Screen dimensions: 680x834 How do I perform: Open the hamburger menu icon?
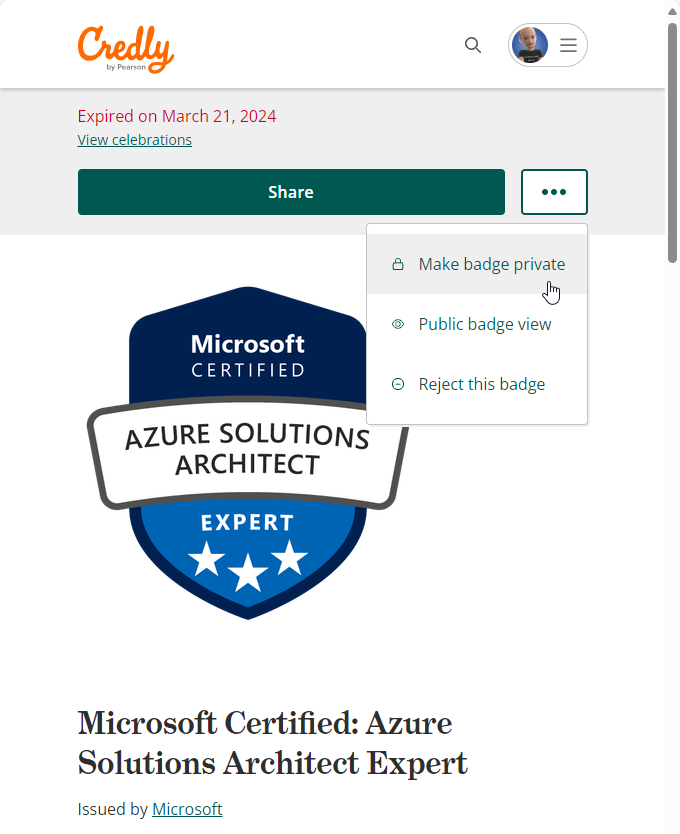pos(568,45)
